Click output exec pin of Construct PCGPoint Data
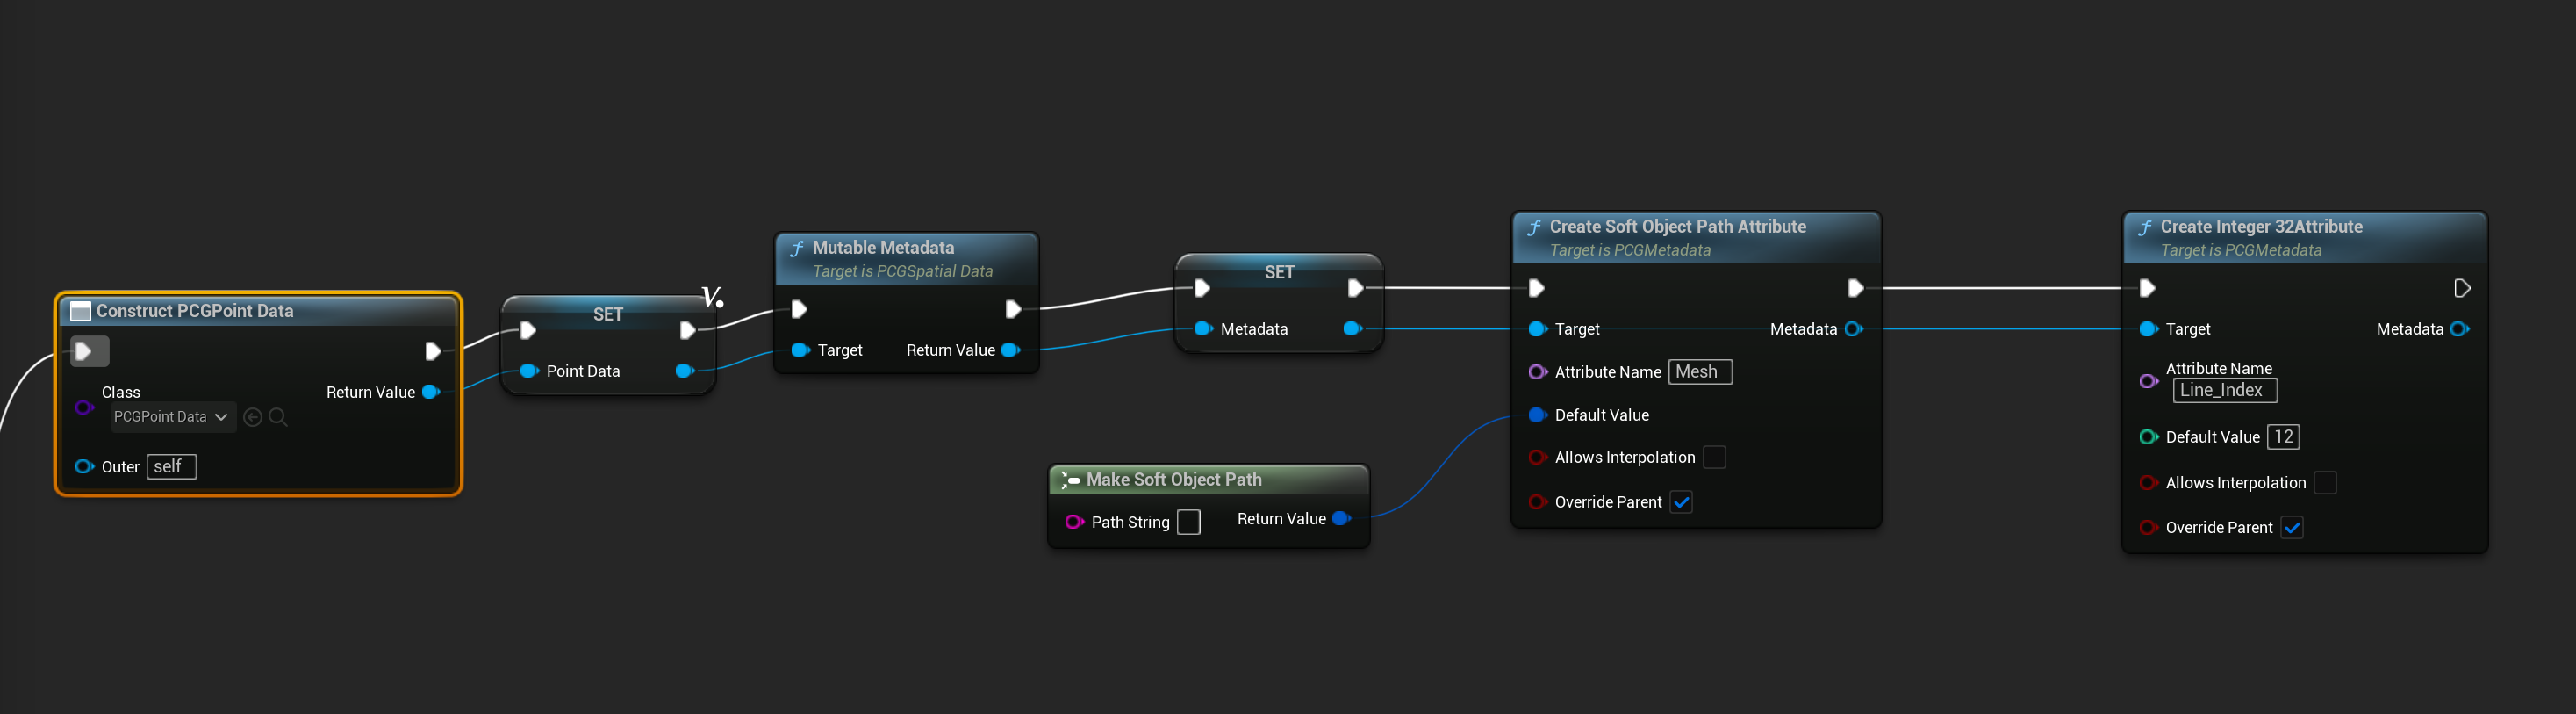The height and width of the screenshot is (714, 2576). 432,351
